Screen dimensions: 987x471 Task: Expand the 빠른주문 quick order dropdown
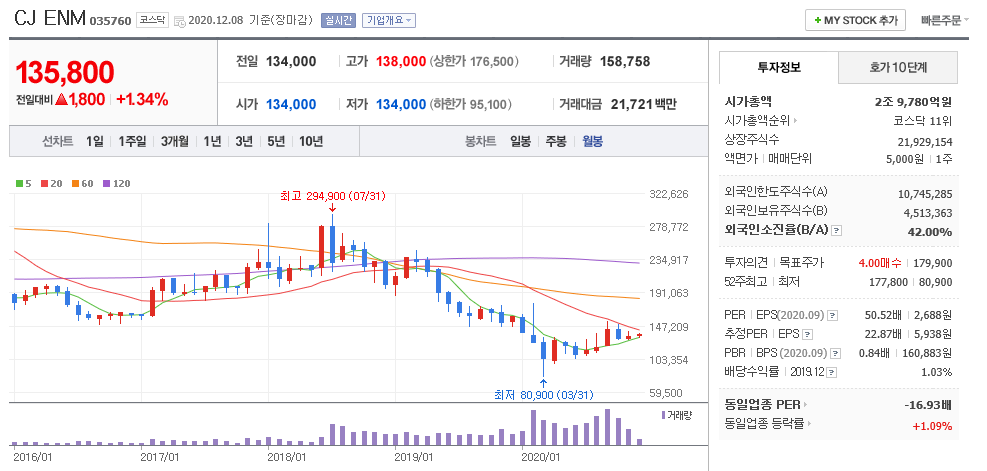pos(944,21)
